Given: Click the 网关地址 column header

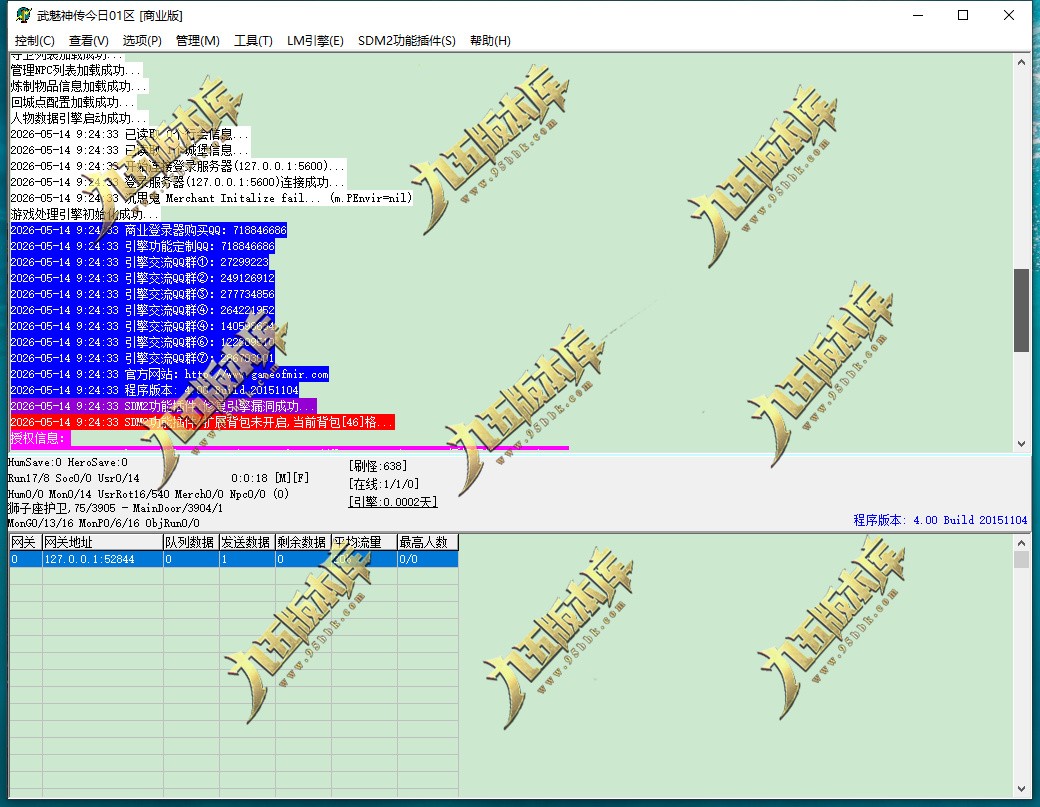Looking at the screenshot, I should click(103, 542).
